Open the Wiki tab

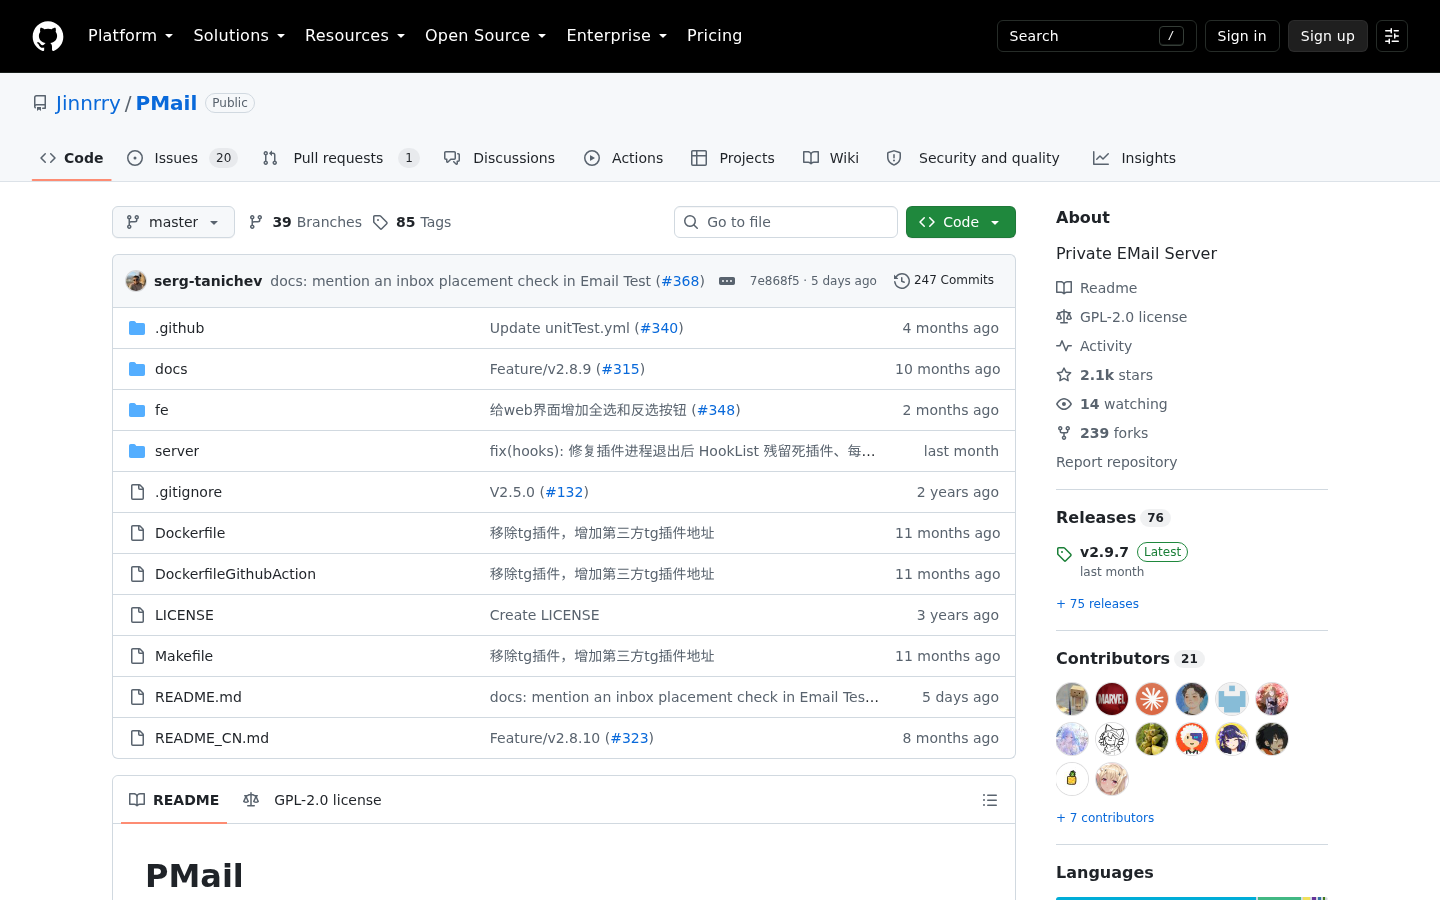tap(831, 158)
